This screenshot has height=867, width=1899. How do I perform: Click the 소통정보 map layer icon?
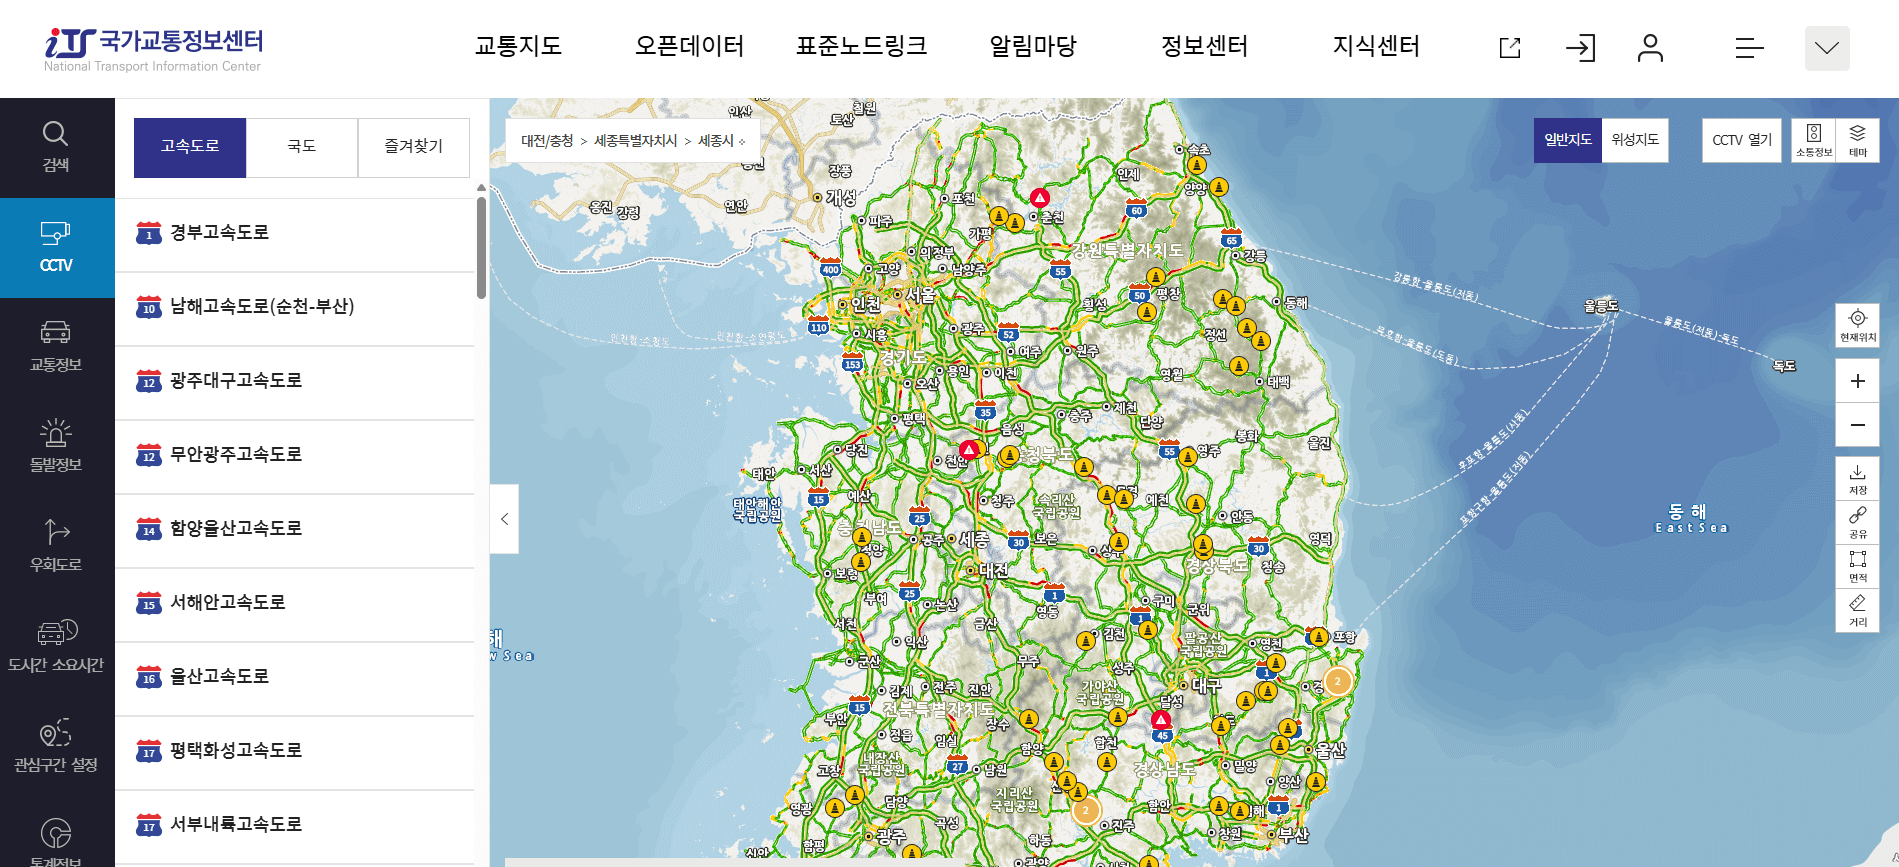click(x=1814, y=140)
